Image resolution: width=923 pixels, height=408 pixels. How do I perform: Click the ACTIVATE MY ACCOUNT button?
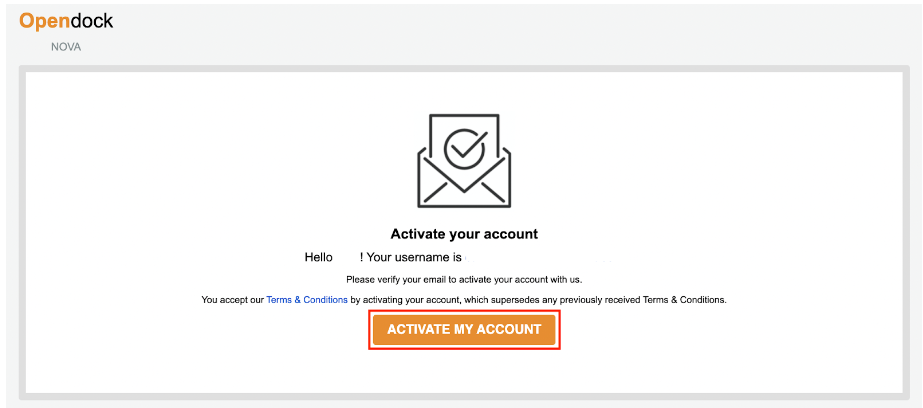pyautogui.click(x=464, y=330)
